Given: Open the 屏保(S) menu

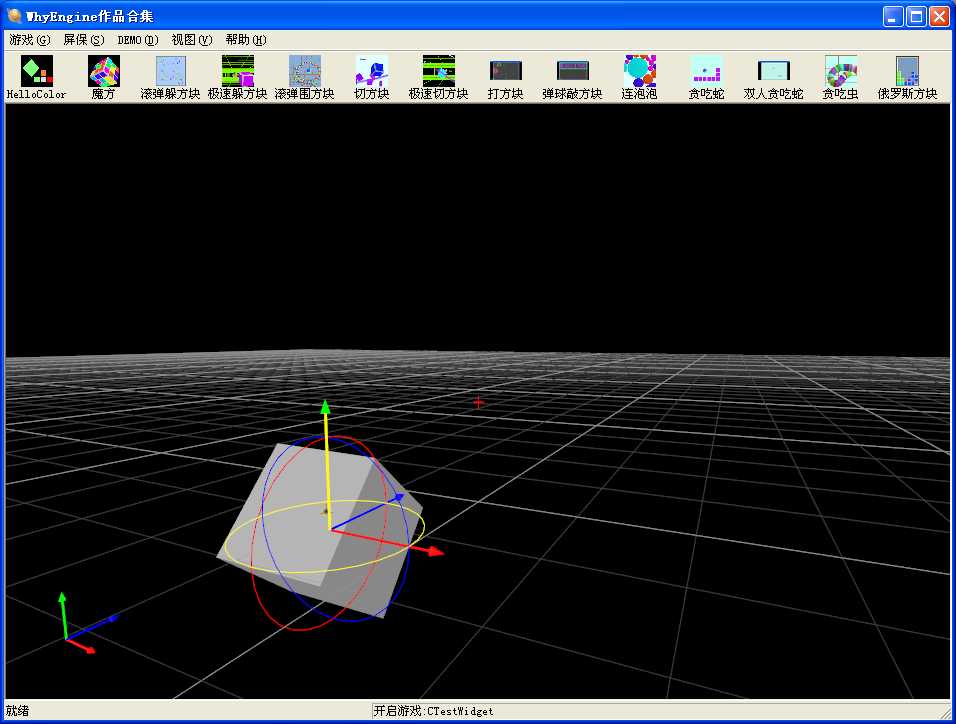Looking at the screenshot, I should tap(84, 40).
